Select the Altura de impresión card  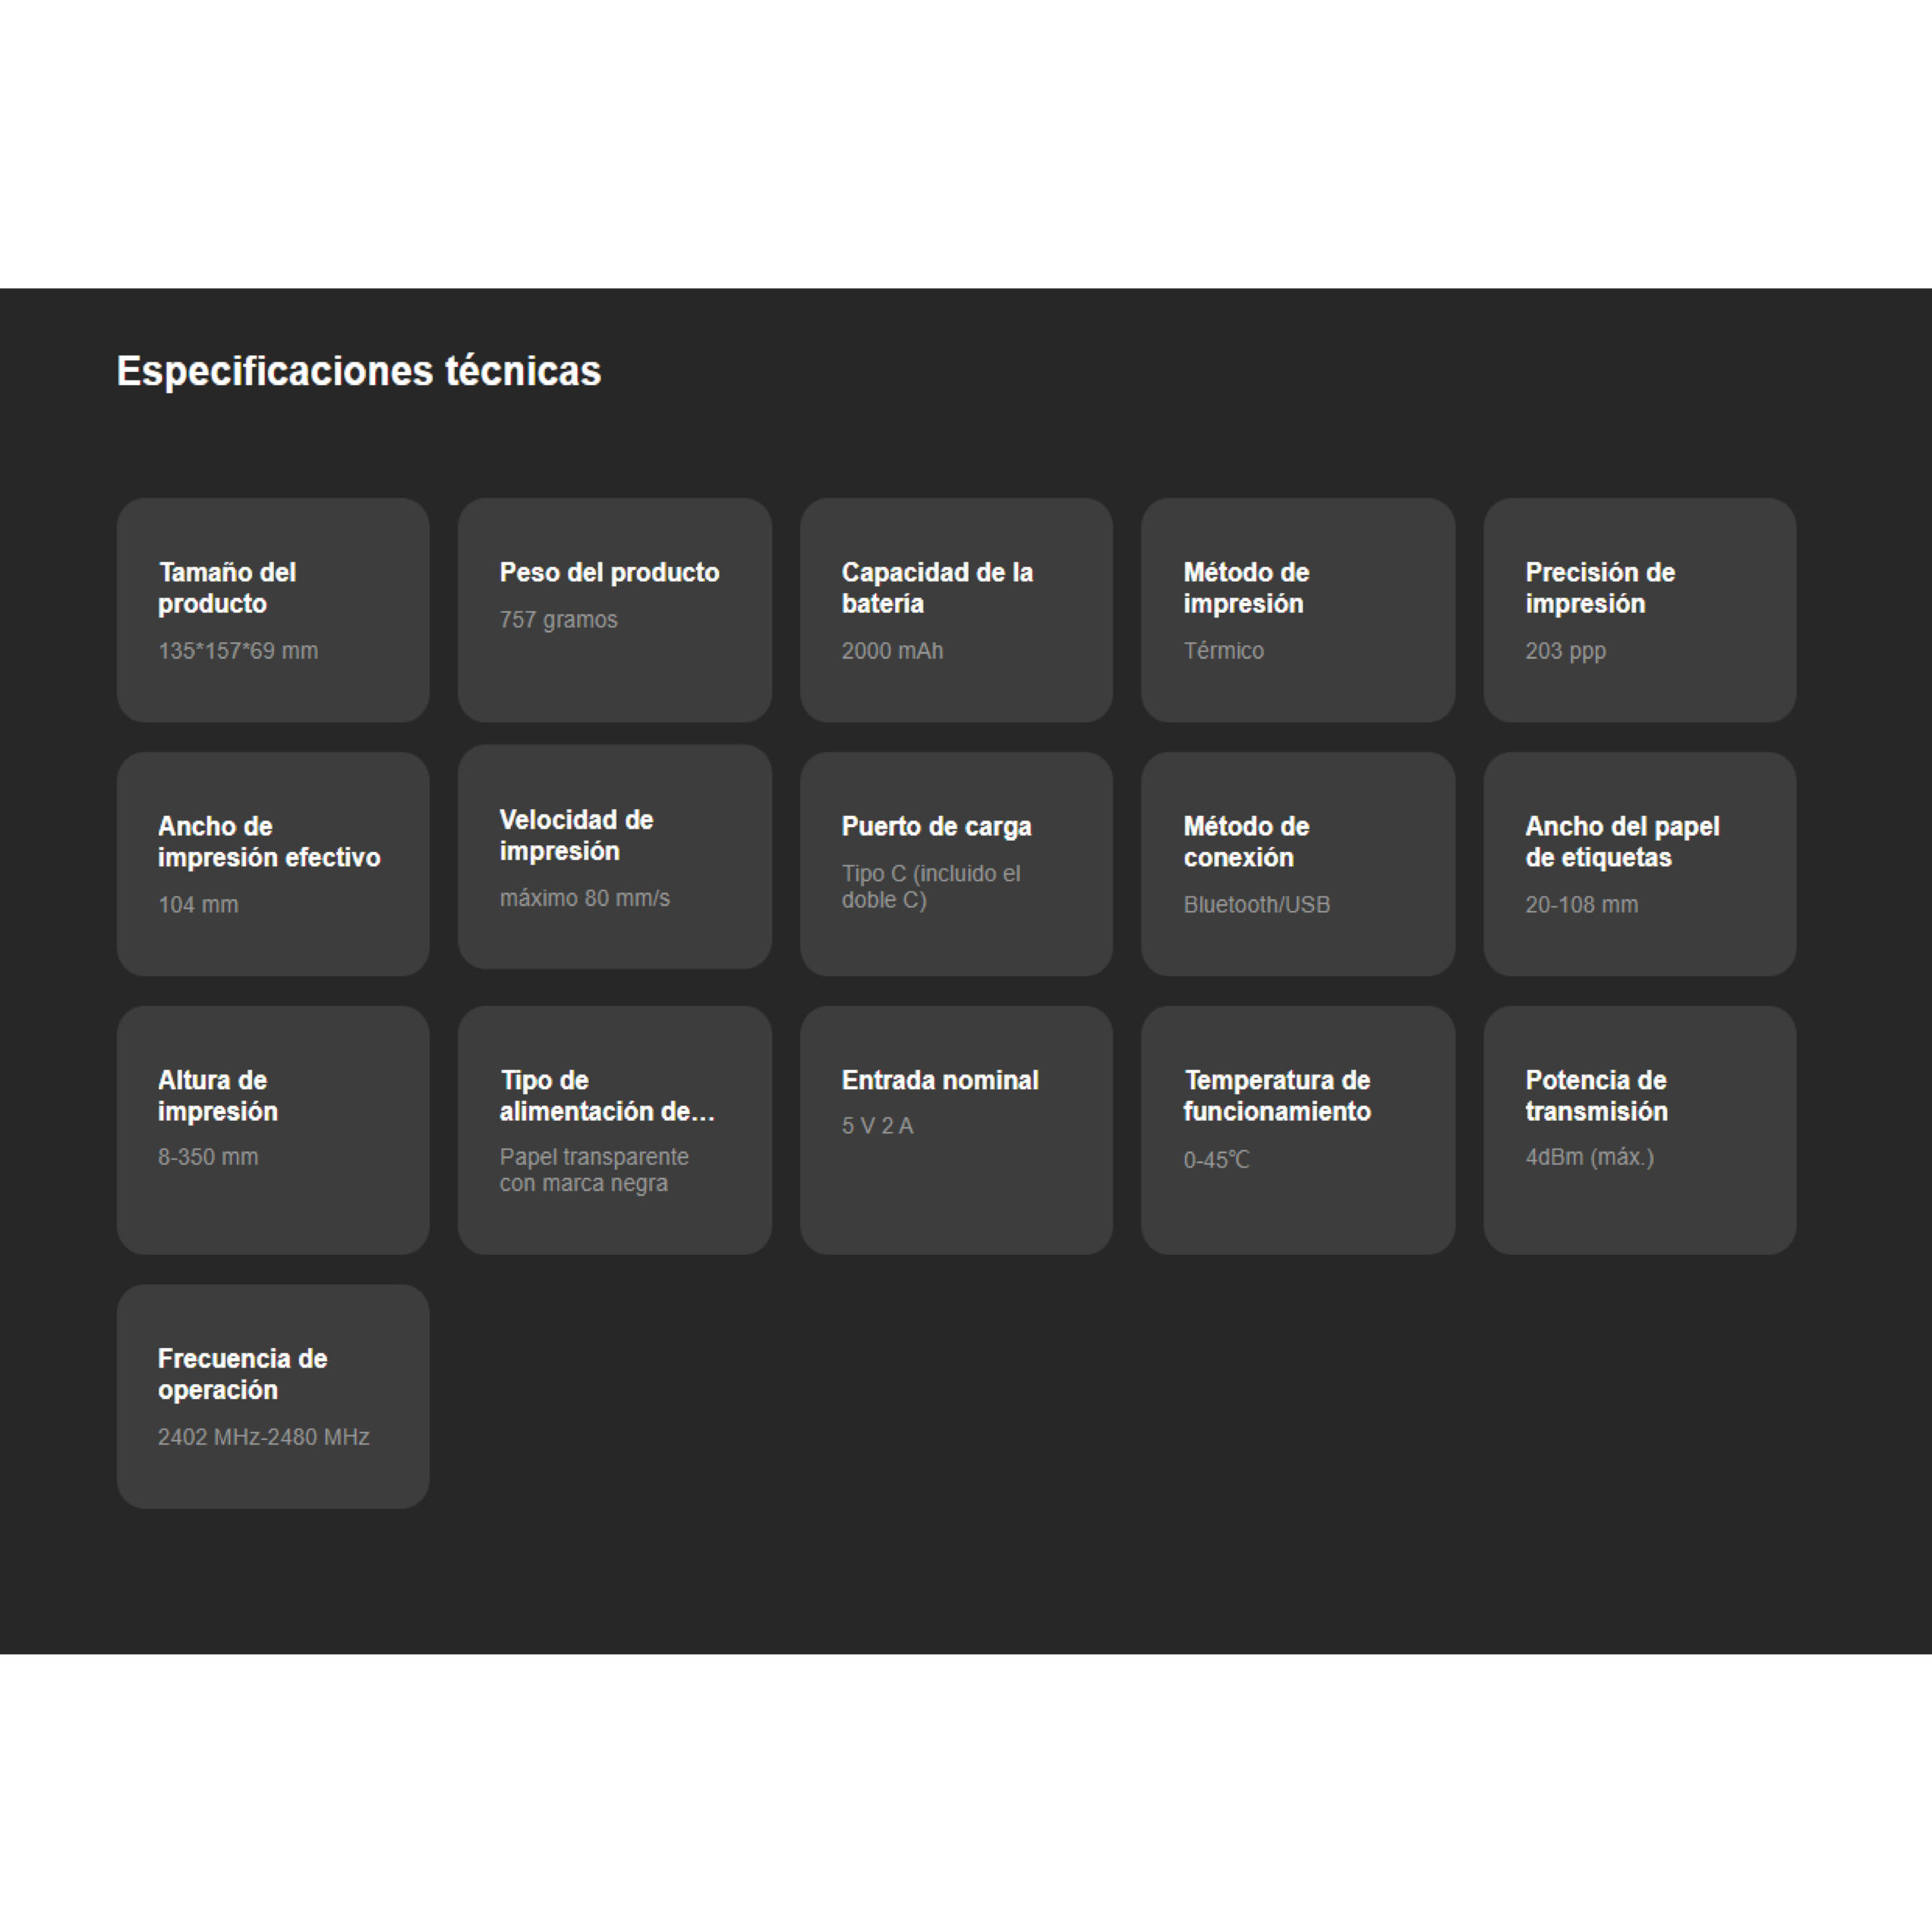tap(272, 1130)
